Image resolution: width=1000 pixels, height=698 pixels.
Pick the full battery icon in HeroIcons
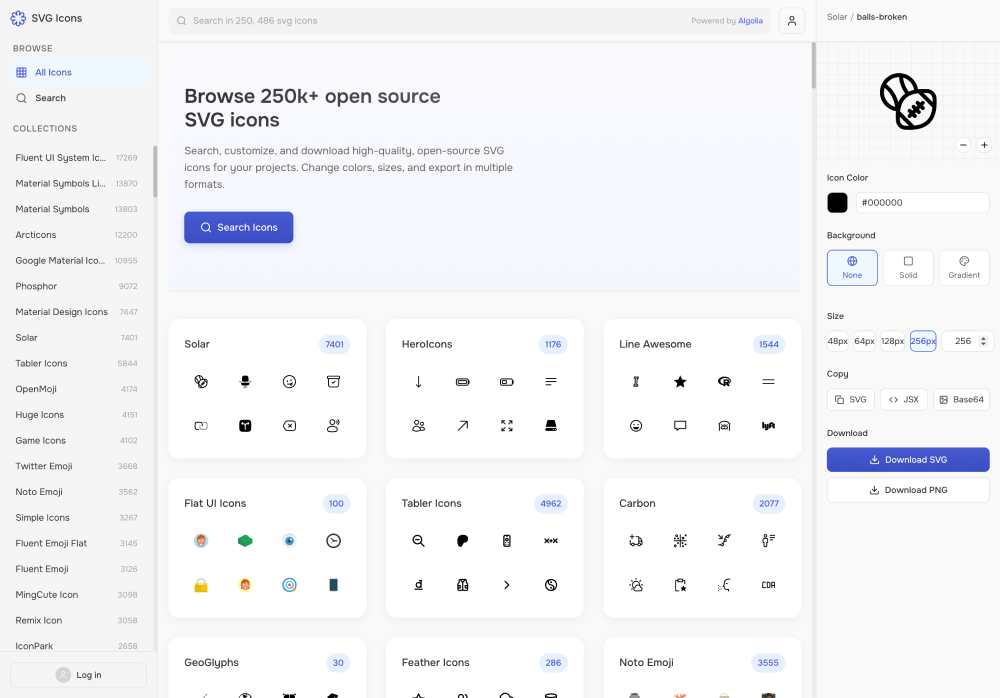click(462, 382)
